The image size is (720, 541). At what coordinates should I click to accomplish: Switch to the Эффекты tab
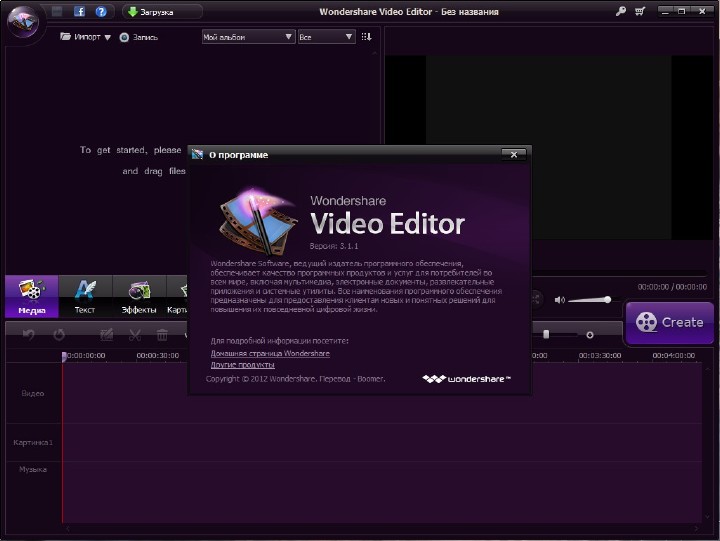(138, 296)
